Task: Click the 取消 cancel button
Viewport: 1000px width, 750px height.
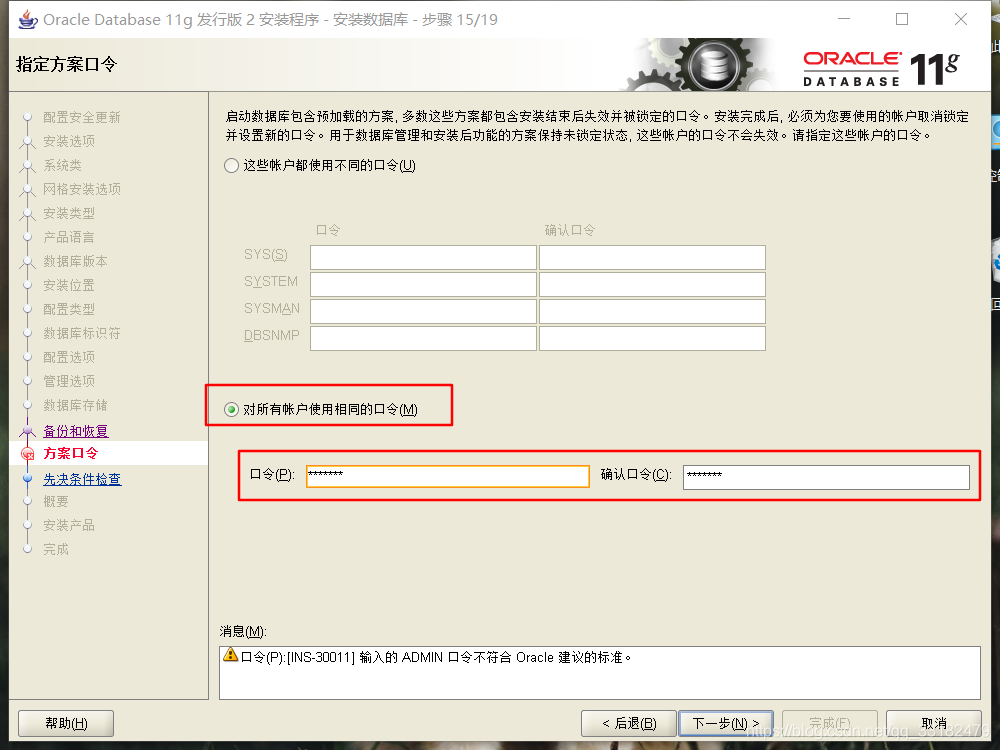Action: click(x=934, y=723)
